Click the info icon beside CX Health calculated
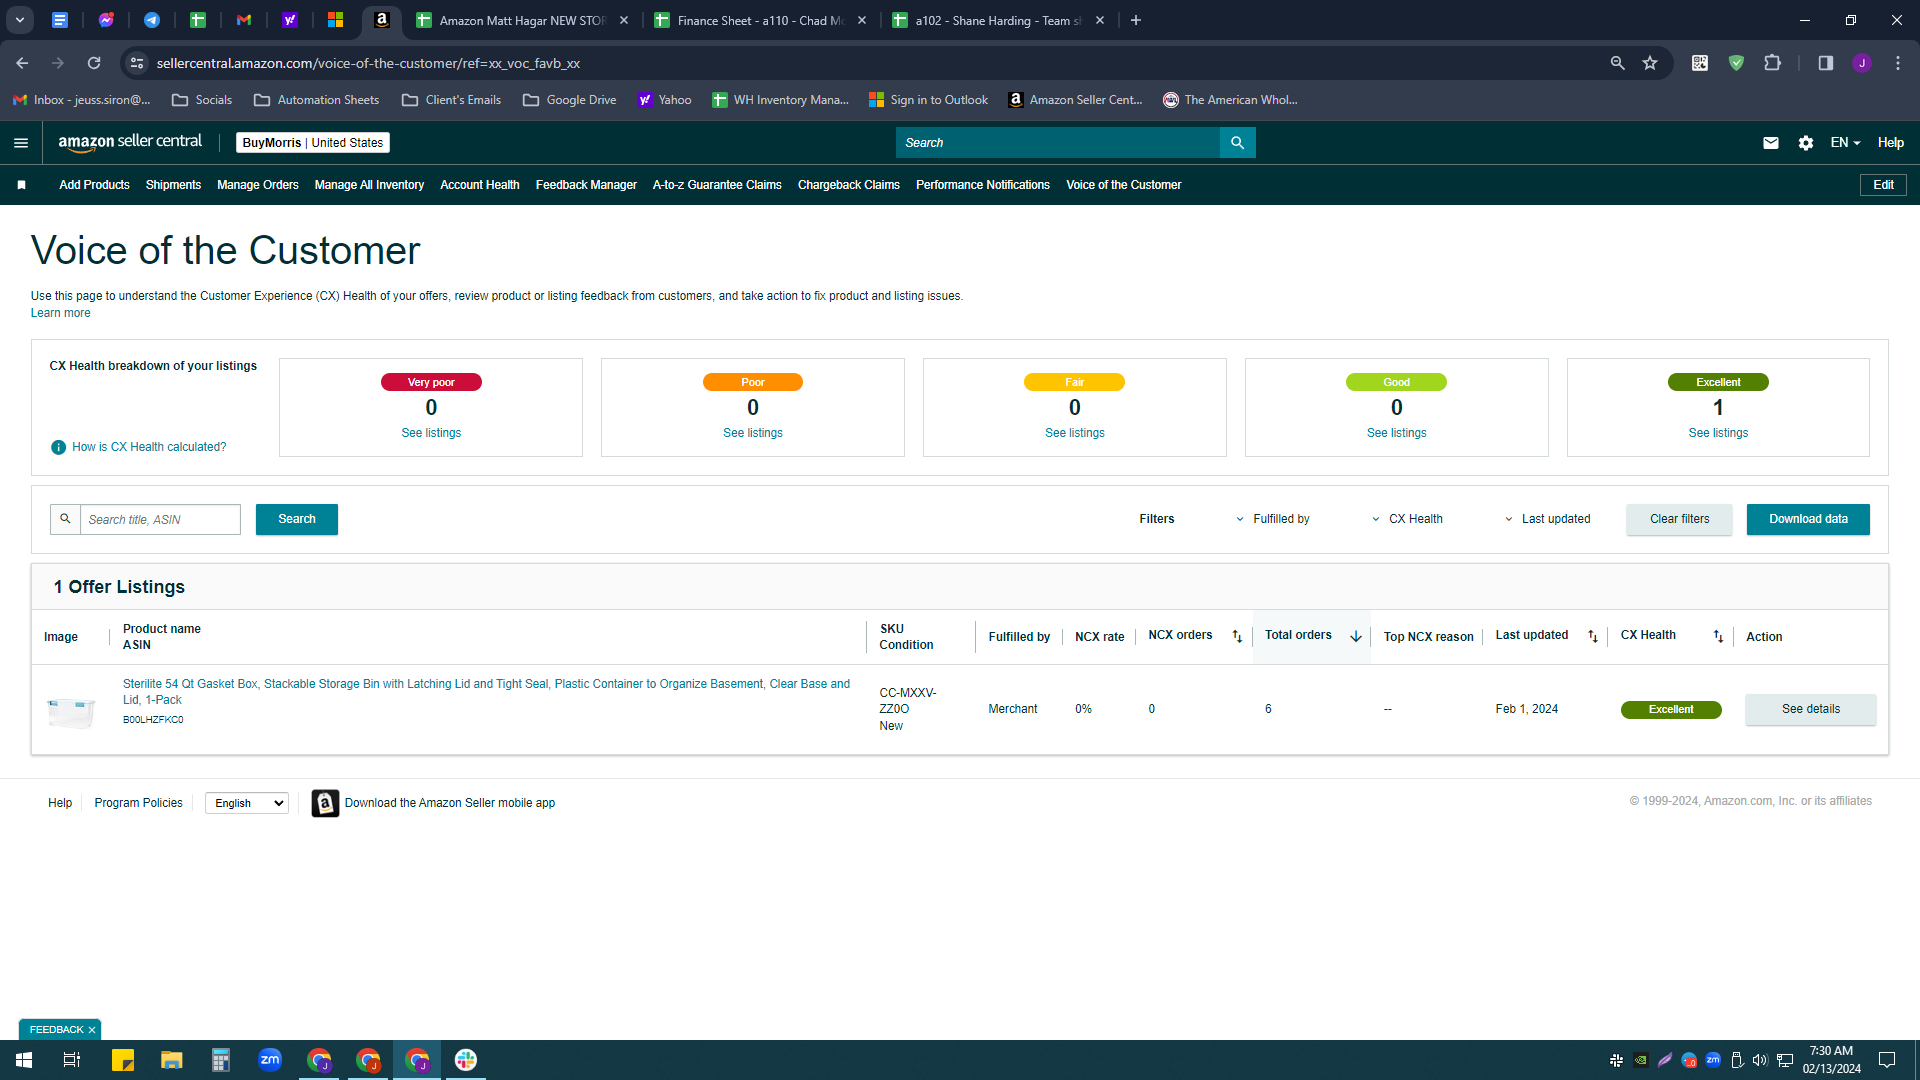The width and height of the screenshot is (1920, 1080). (58, 447)
